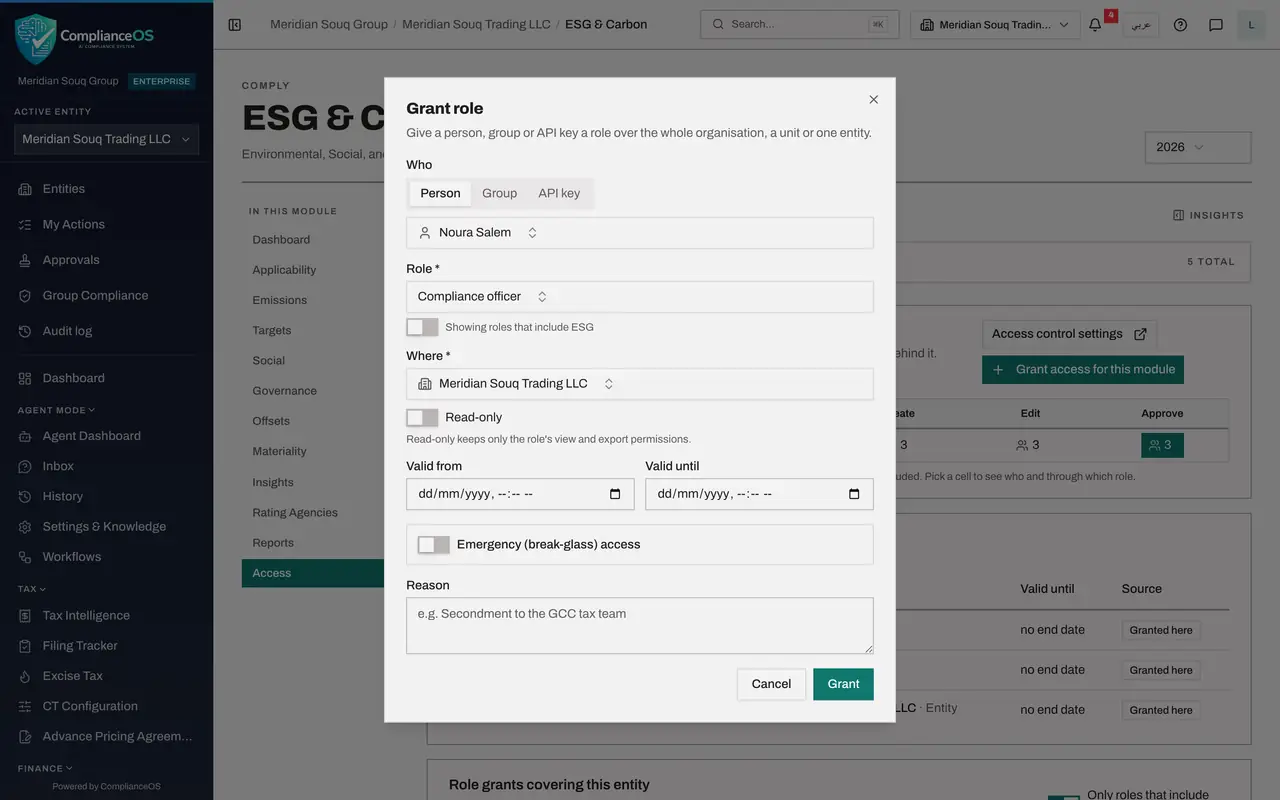
Task: Click the Workflows sidebar icon
Action: pos(25,557)
